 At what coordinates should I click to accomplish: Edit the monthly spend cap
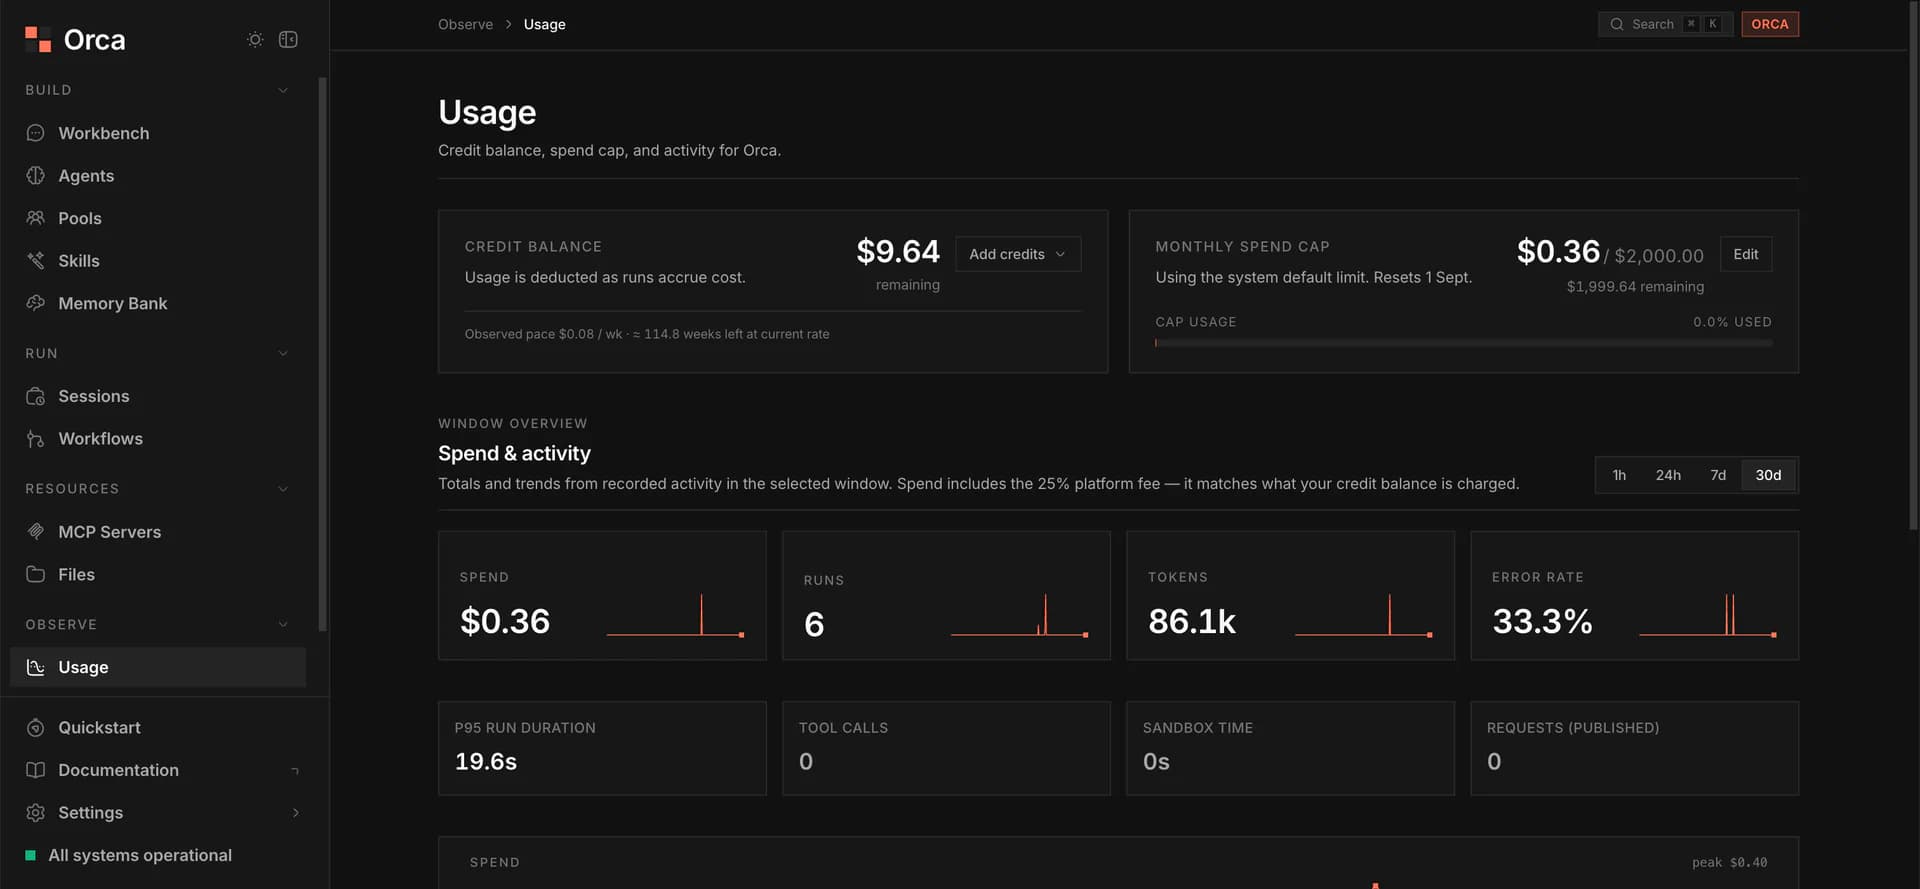[x=1746, y=254]
